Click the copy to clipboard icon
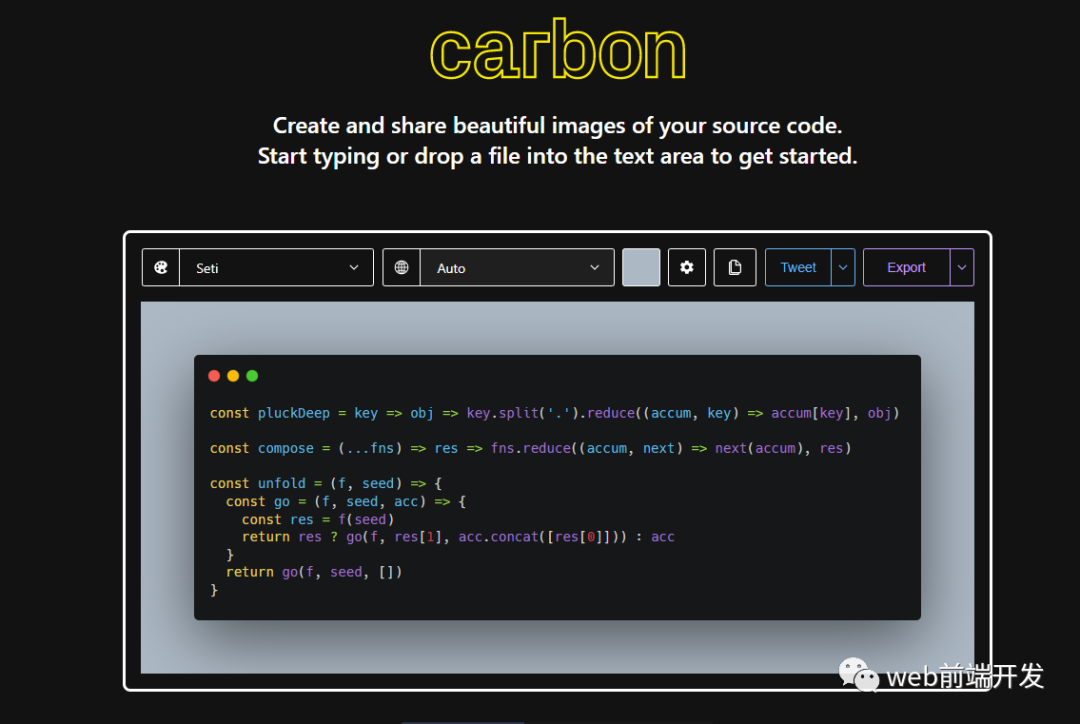The image size is (1080, 724). [735, 267]
